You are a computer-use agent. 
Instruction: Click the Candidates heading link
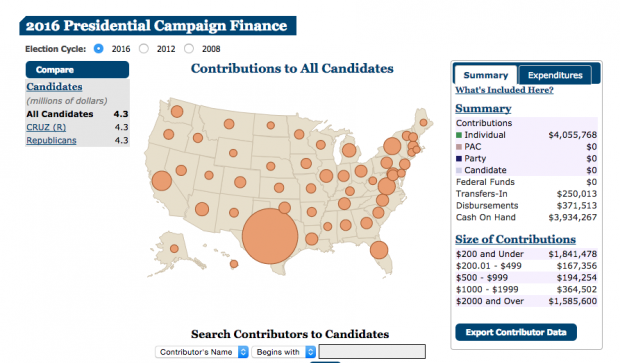click(x=55, y=87)
